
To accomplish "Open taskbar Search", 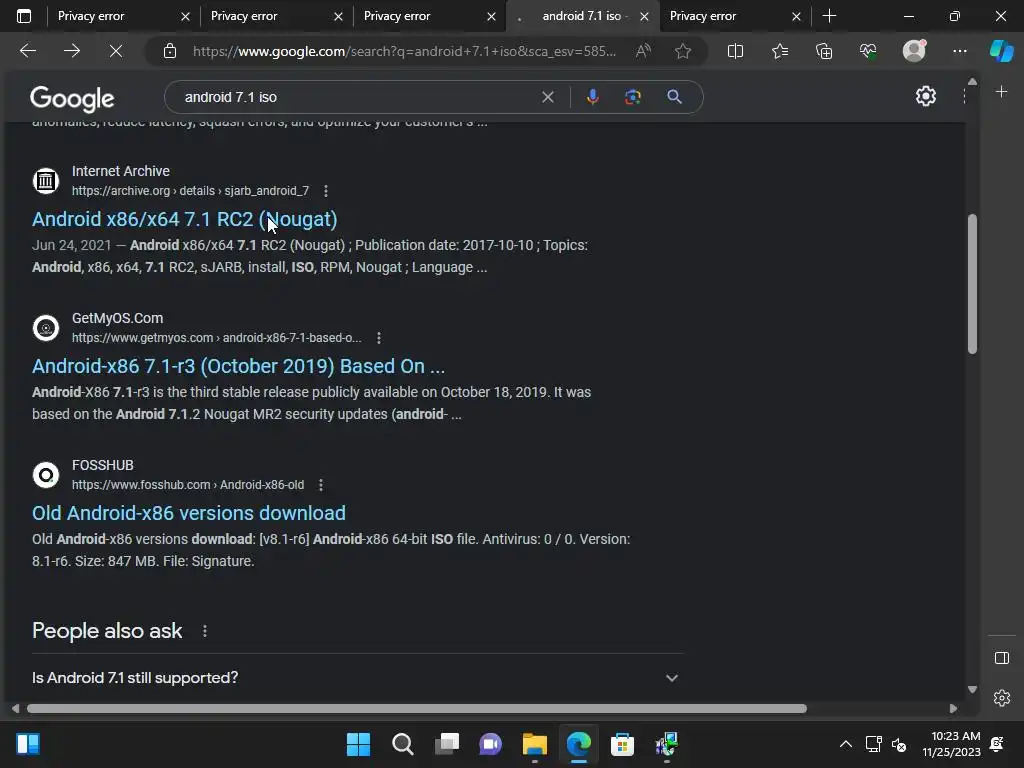I will pyautogui.click(x=402, y=744).
